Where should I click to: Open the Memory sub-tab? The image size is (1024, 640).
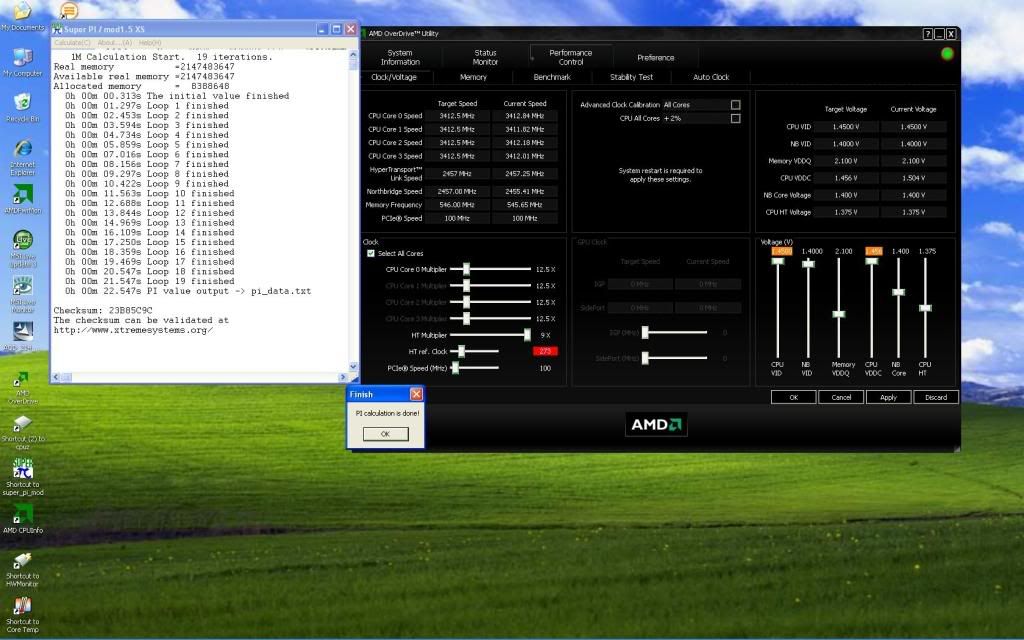pos(473,77)
